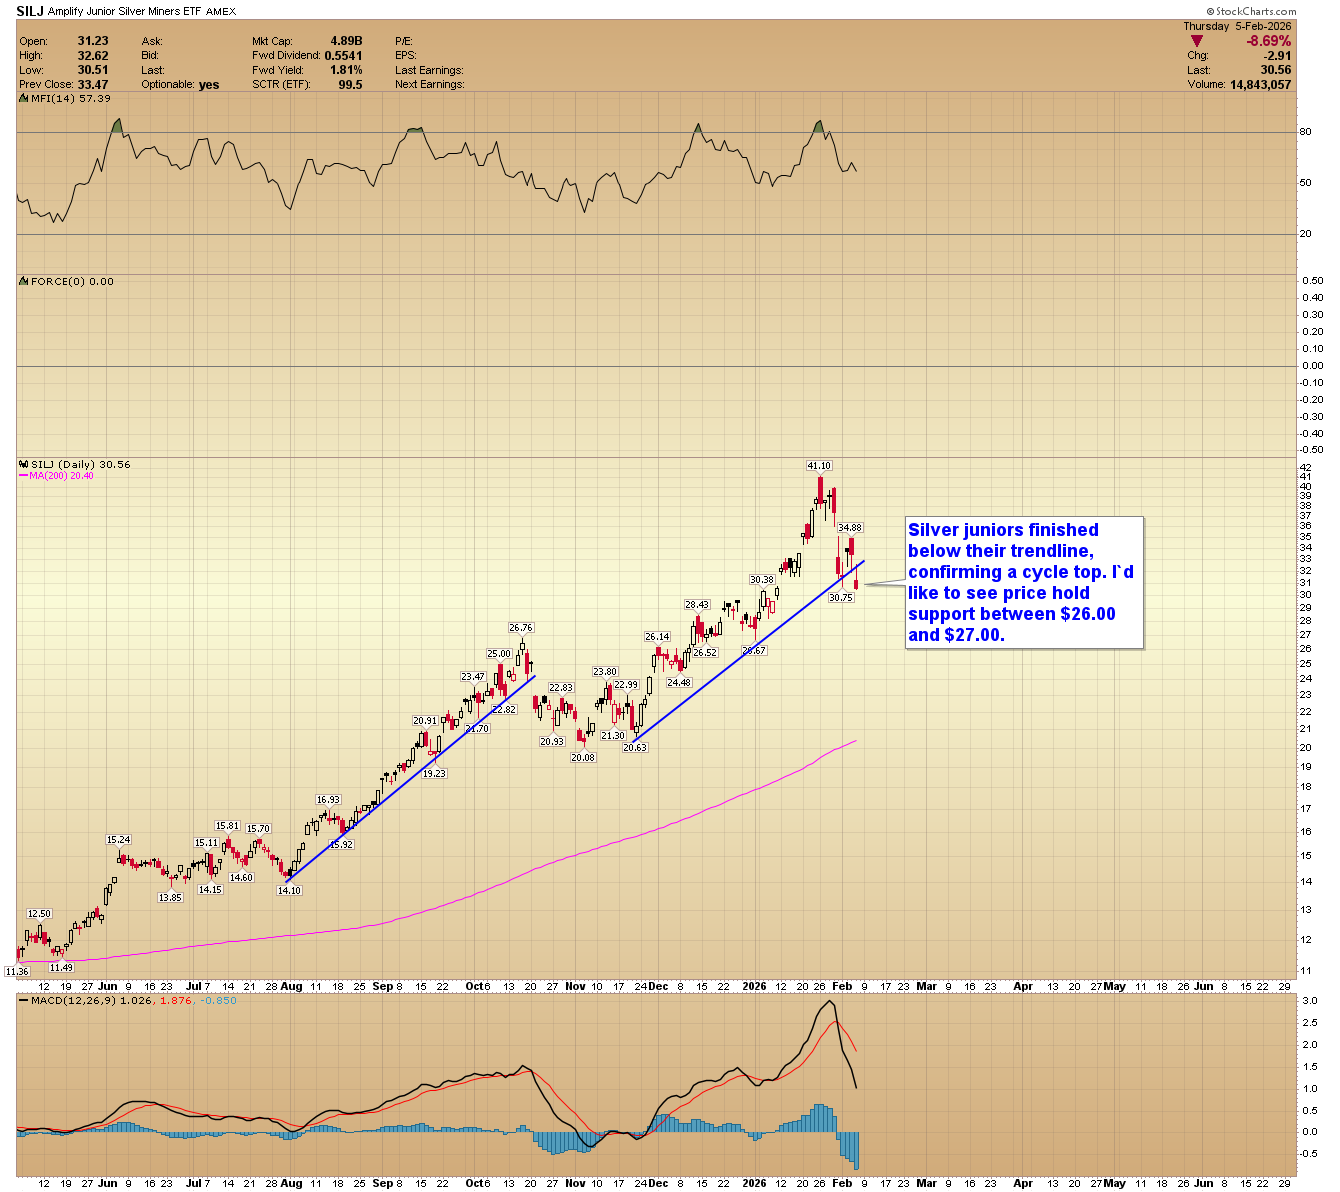The image size is (1340, 1192).
Task: Click the 'Thursday 5-Feb-2026' date
Action: click(x=1237, y=26)
